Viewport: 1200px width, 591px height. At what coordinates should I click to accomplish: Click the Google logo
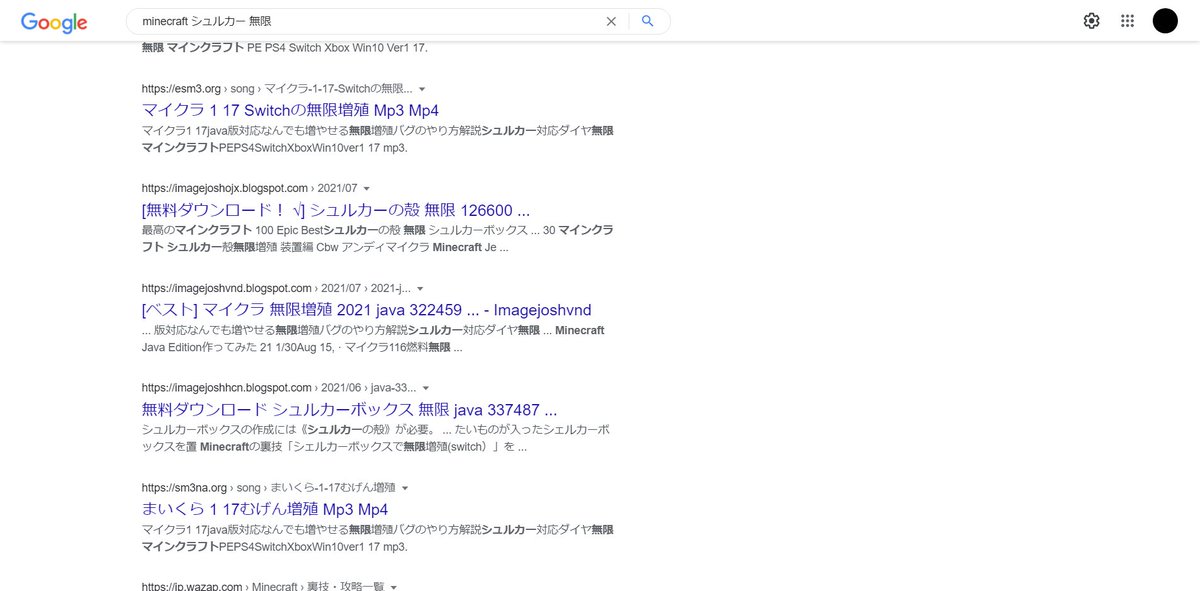(54, 22)
